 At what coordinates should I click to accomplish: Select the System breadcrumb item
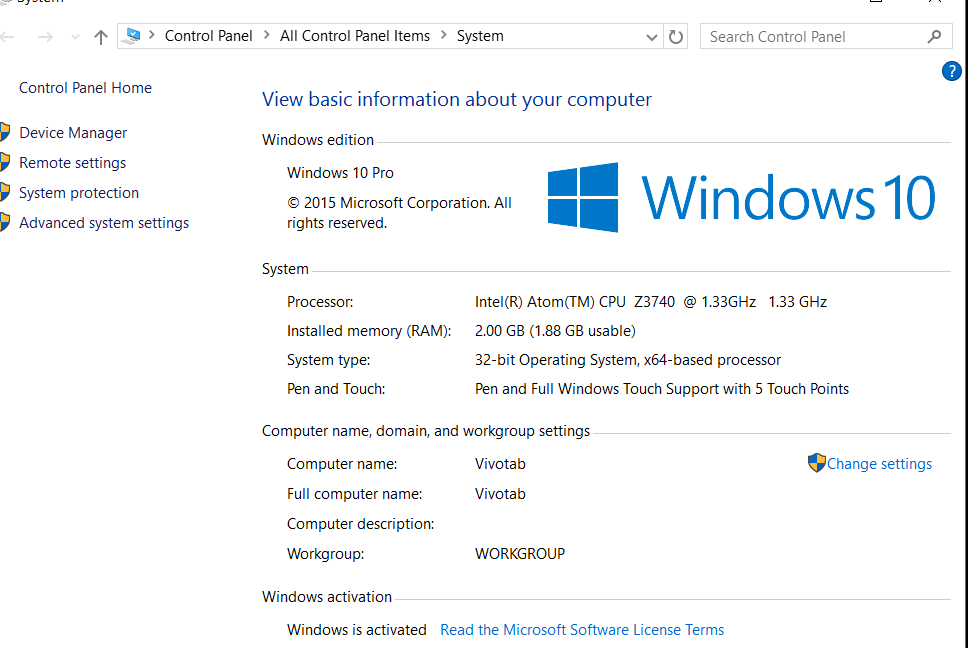(480, 36)
